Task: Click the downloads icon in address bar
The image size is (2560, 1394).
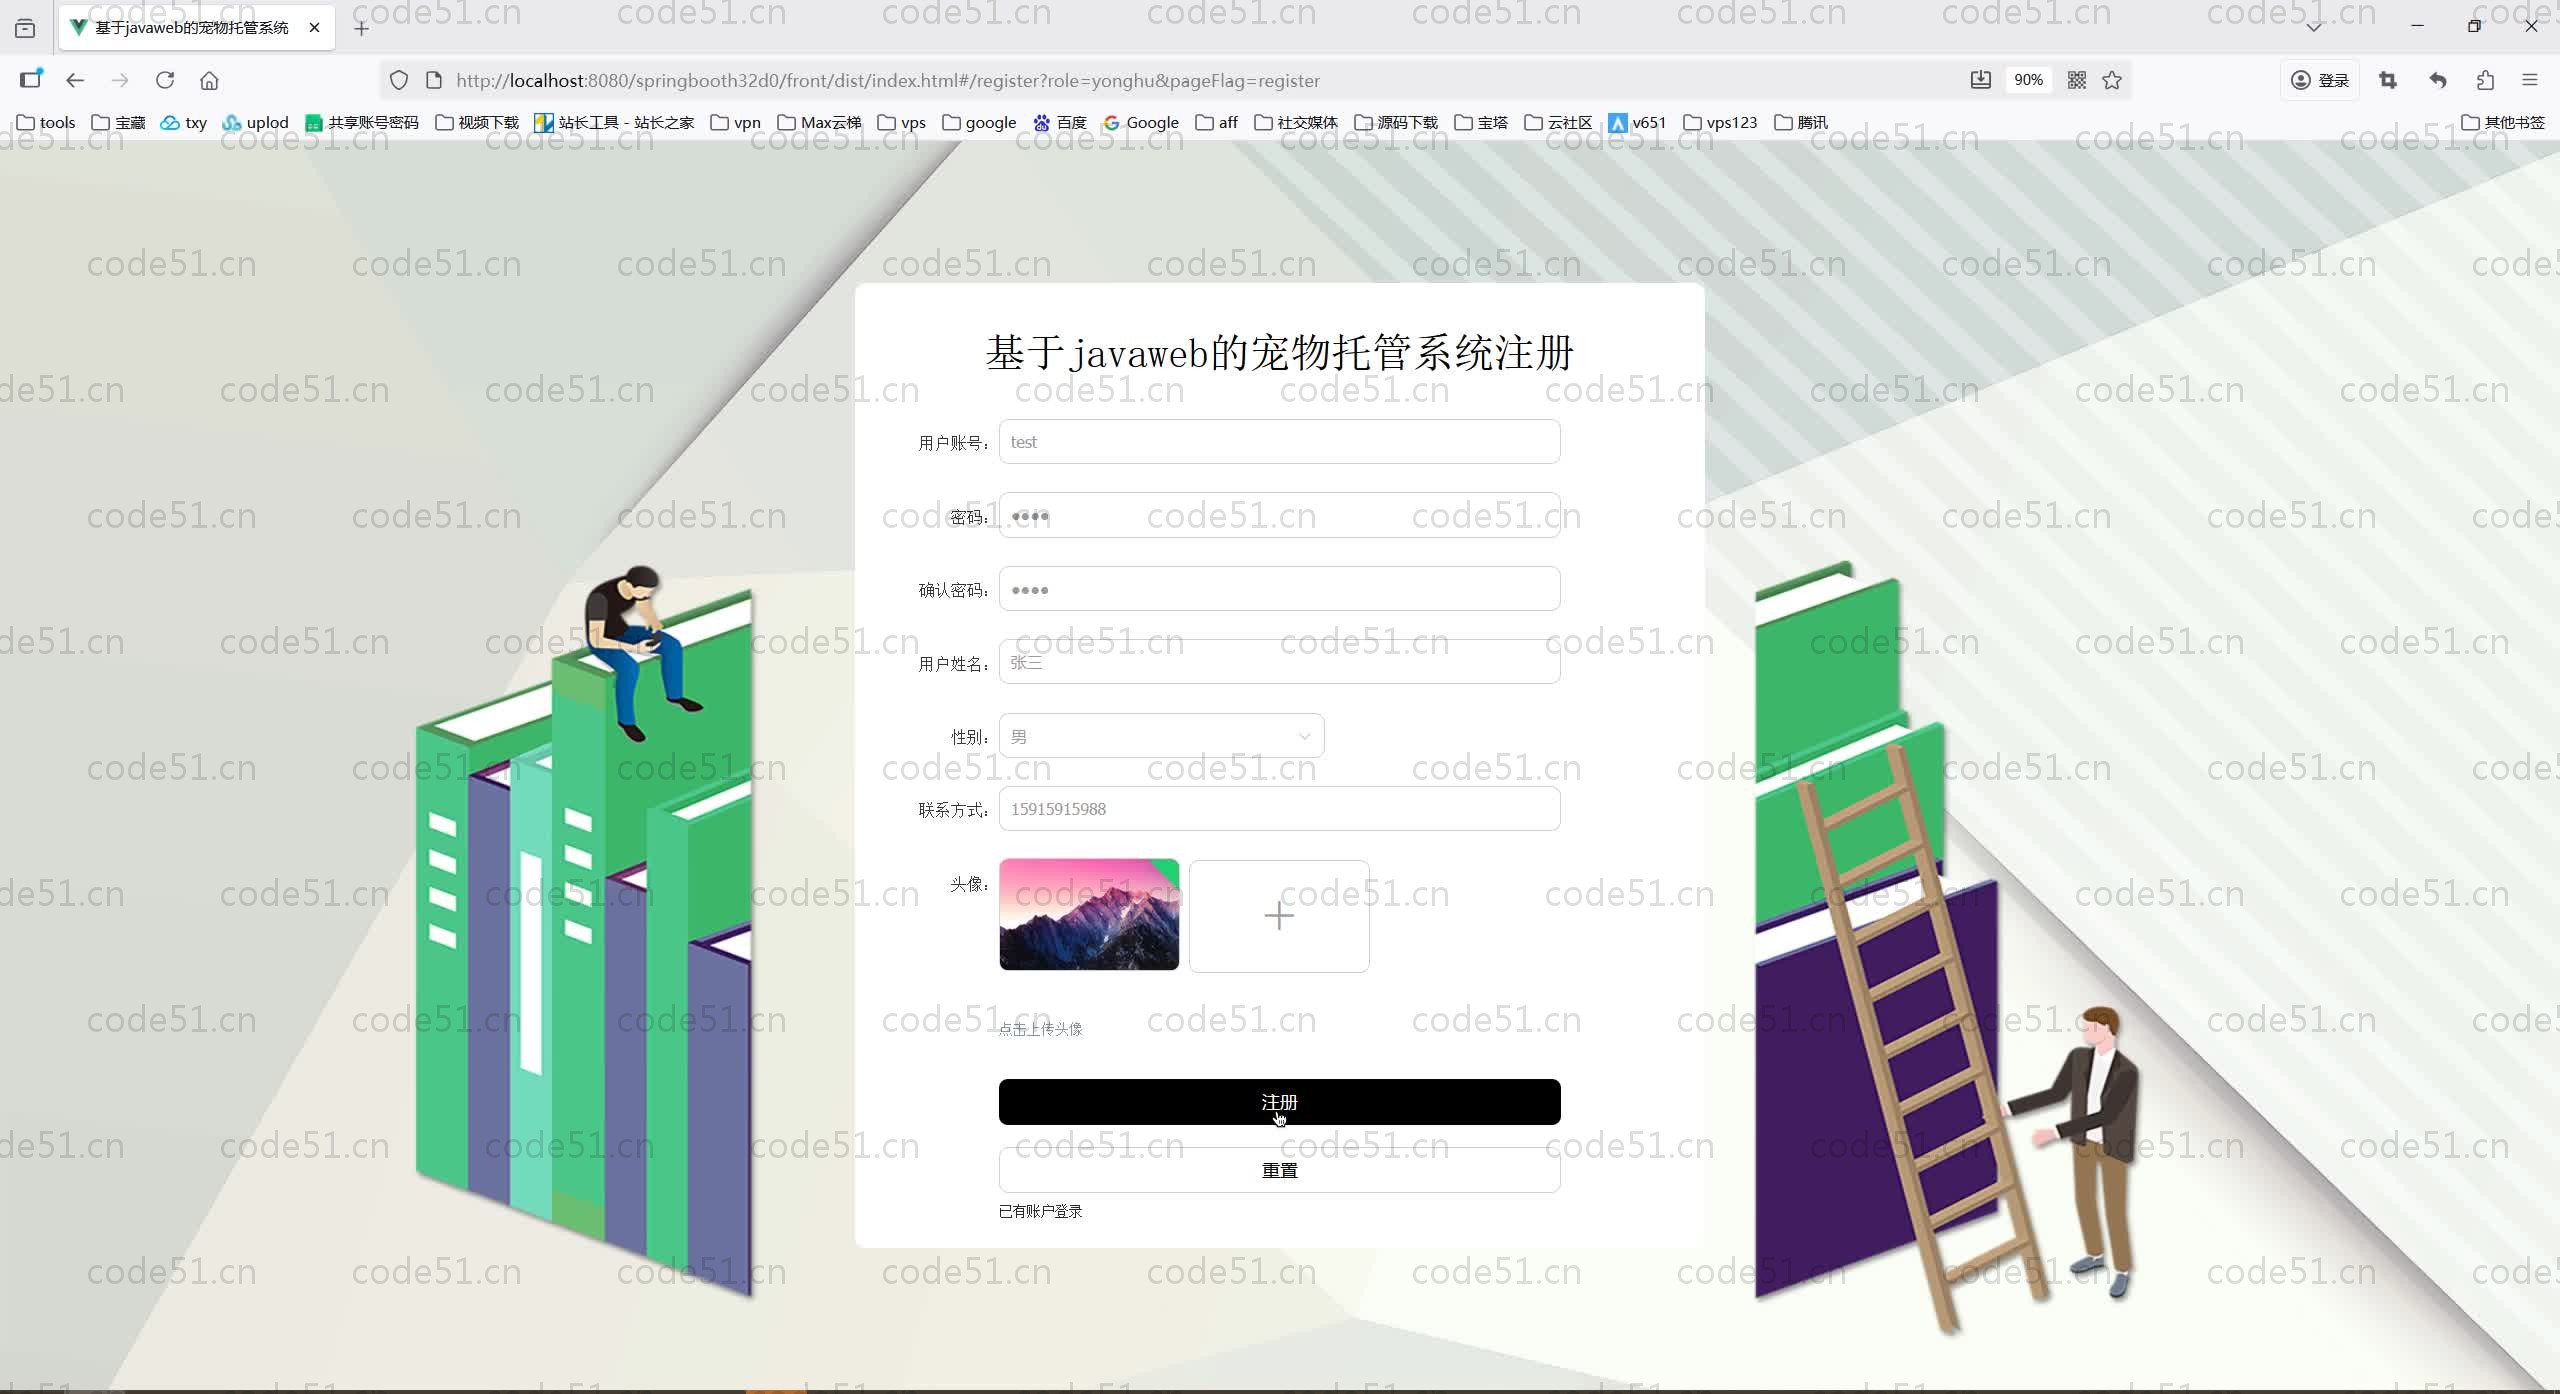Action: point(1980,80)
